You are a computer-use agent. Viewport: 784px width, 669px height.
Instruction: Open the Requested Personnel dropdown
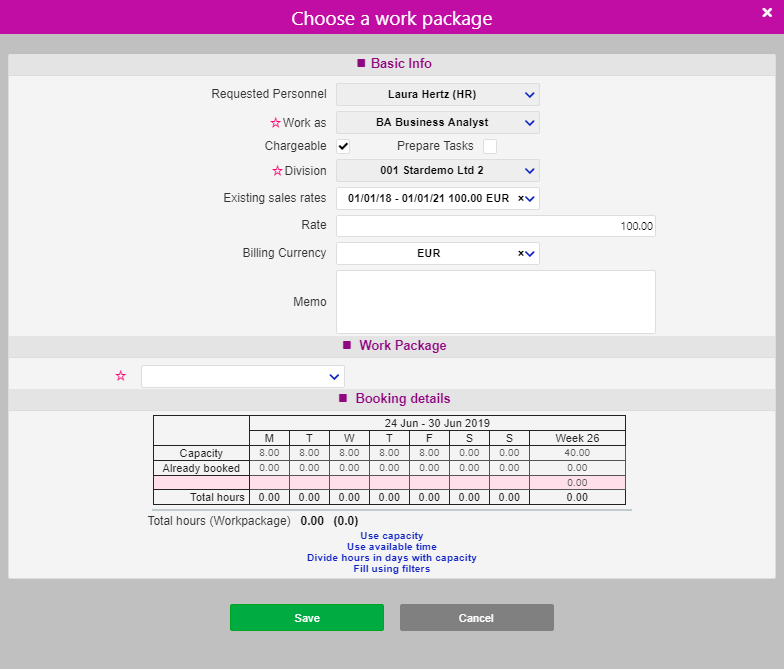click(438, 94)
